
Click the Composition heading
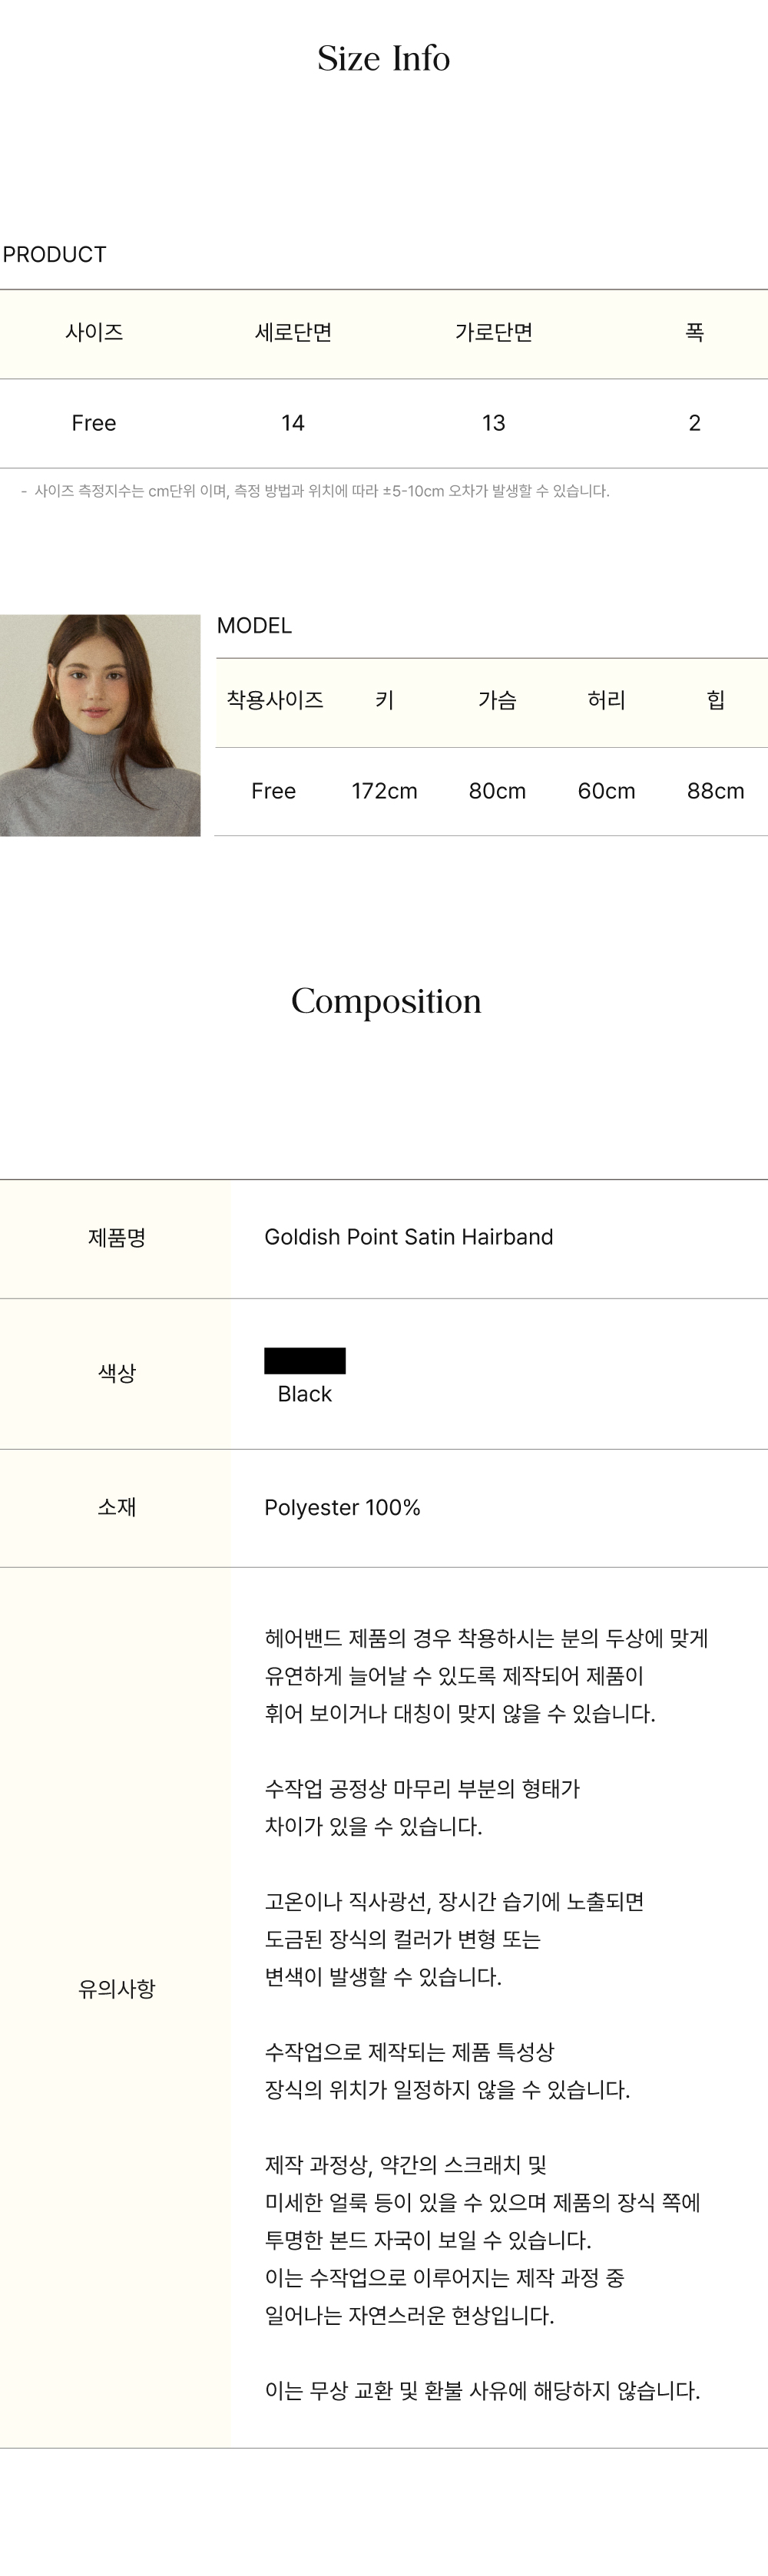point(386,1001)
